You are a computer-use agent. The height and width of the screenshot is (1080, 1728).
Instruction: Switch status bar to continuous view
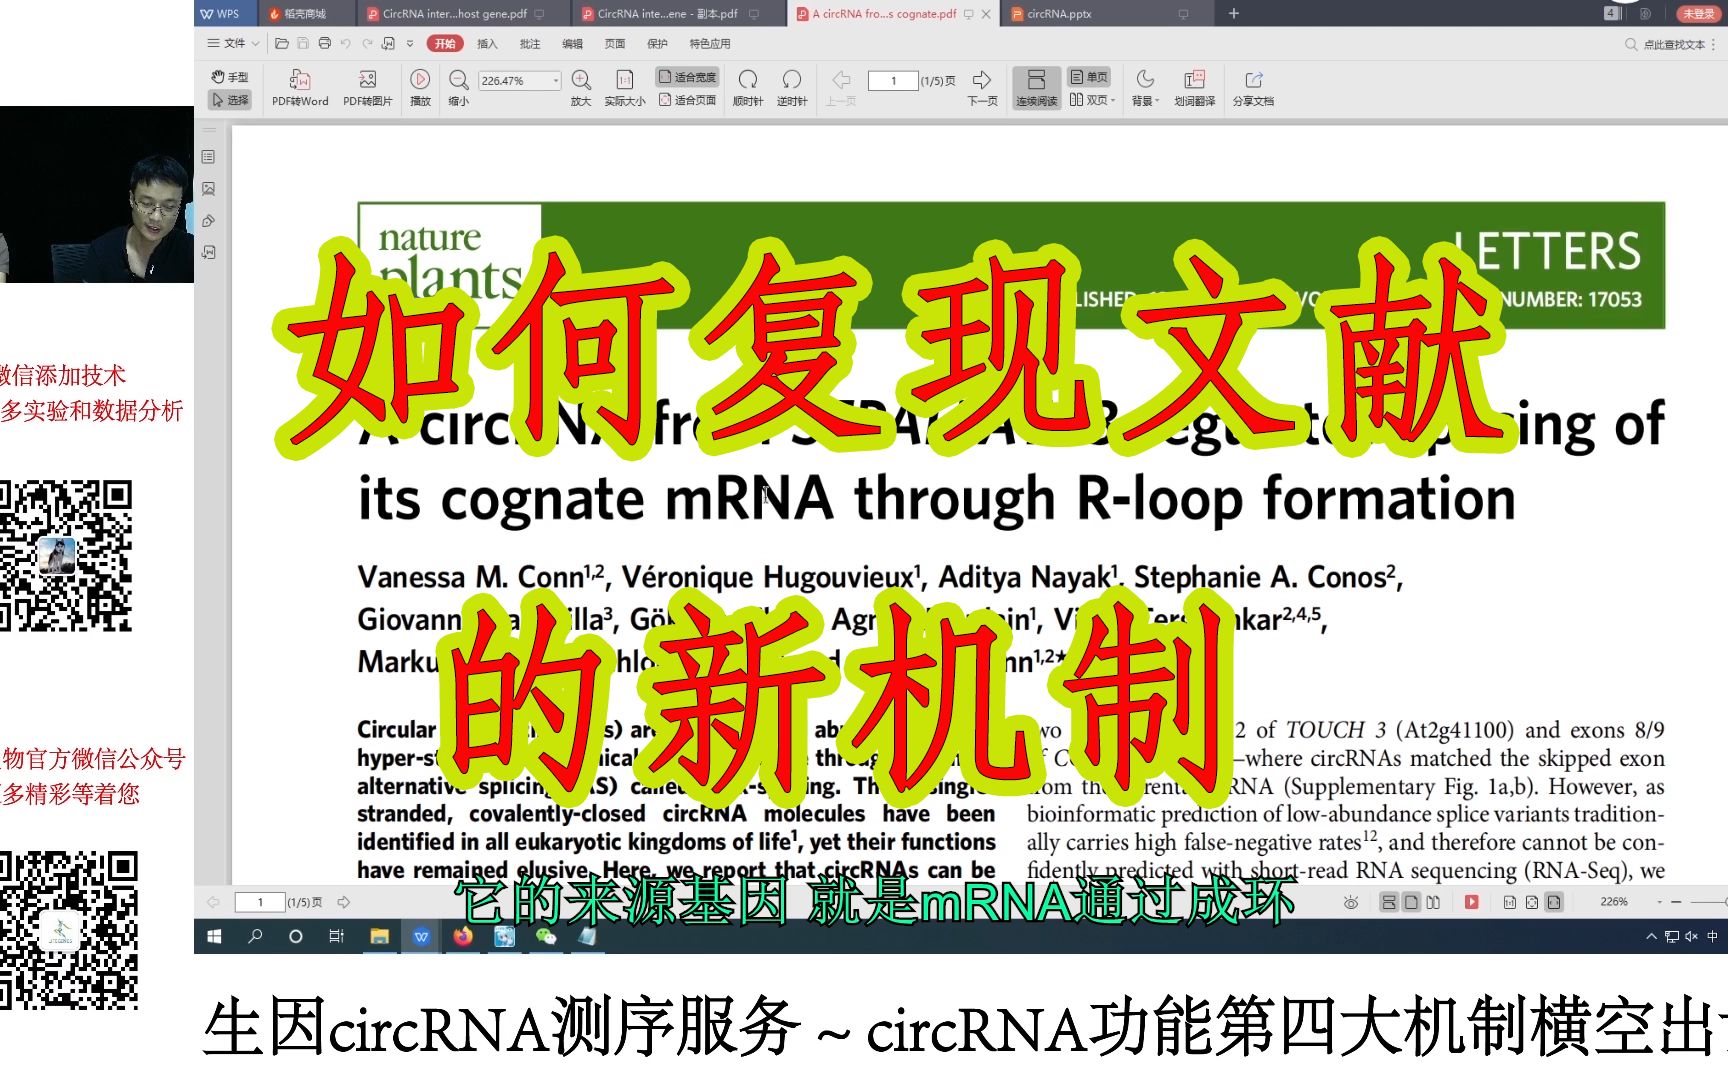1388,902
